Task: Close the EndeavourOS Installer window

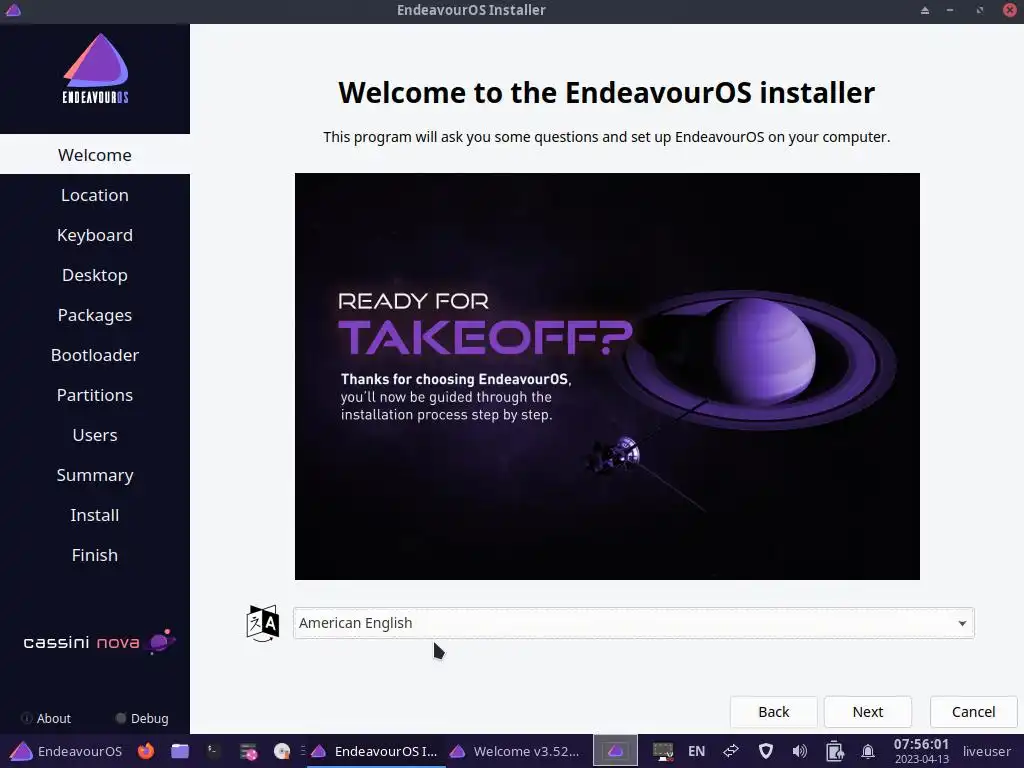Action: point(1010,10)
